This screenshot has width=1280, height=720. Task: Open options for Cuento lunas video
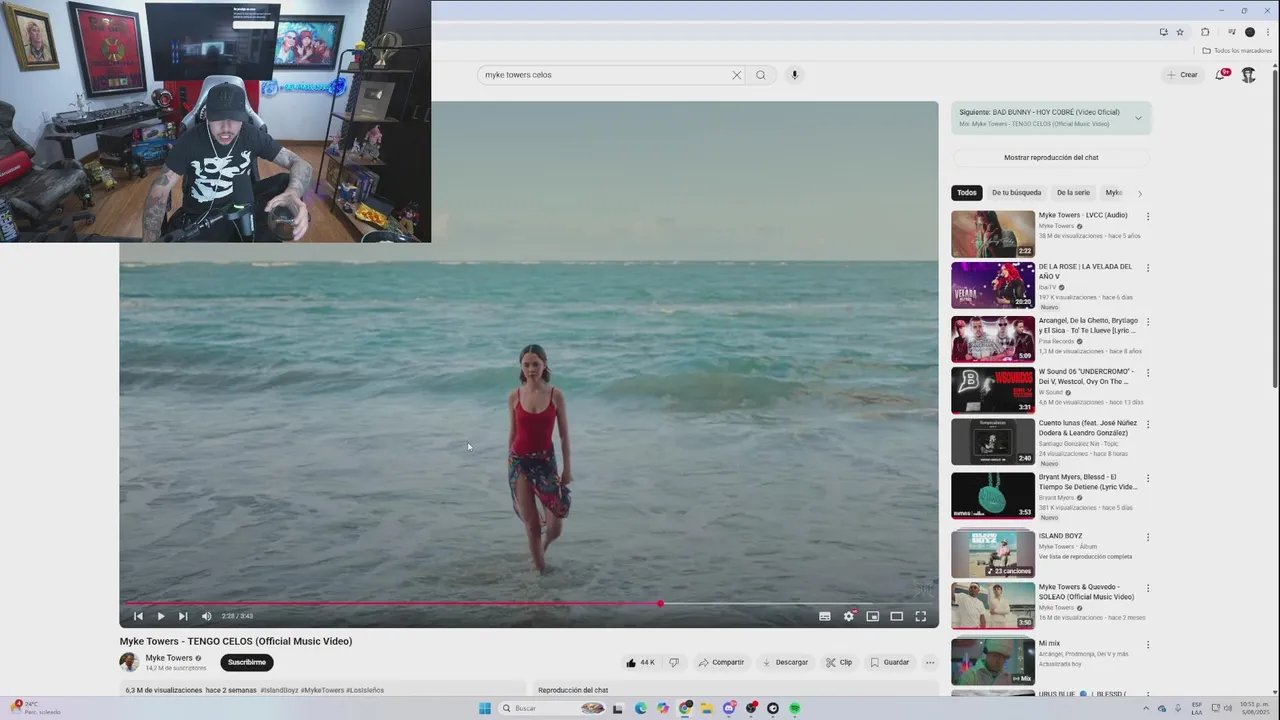coord(1148,424)
